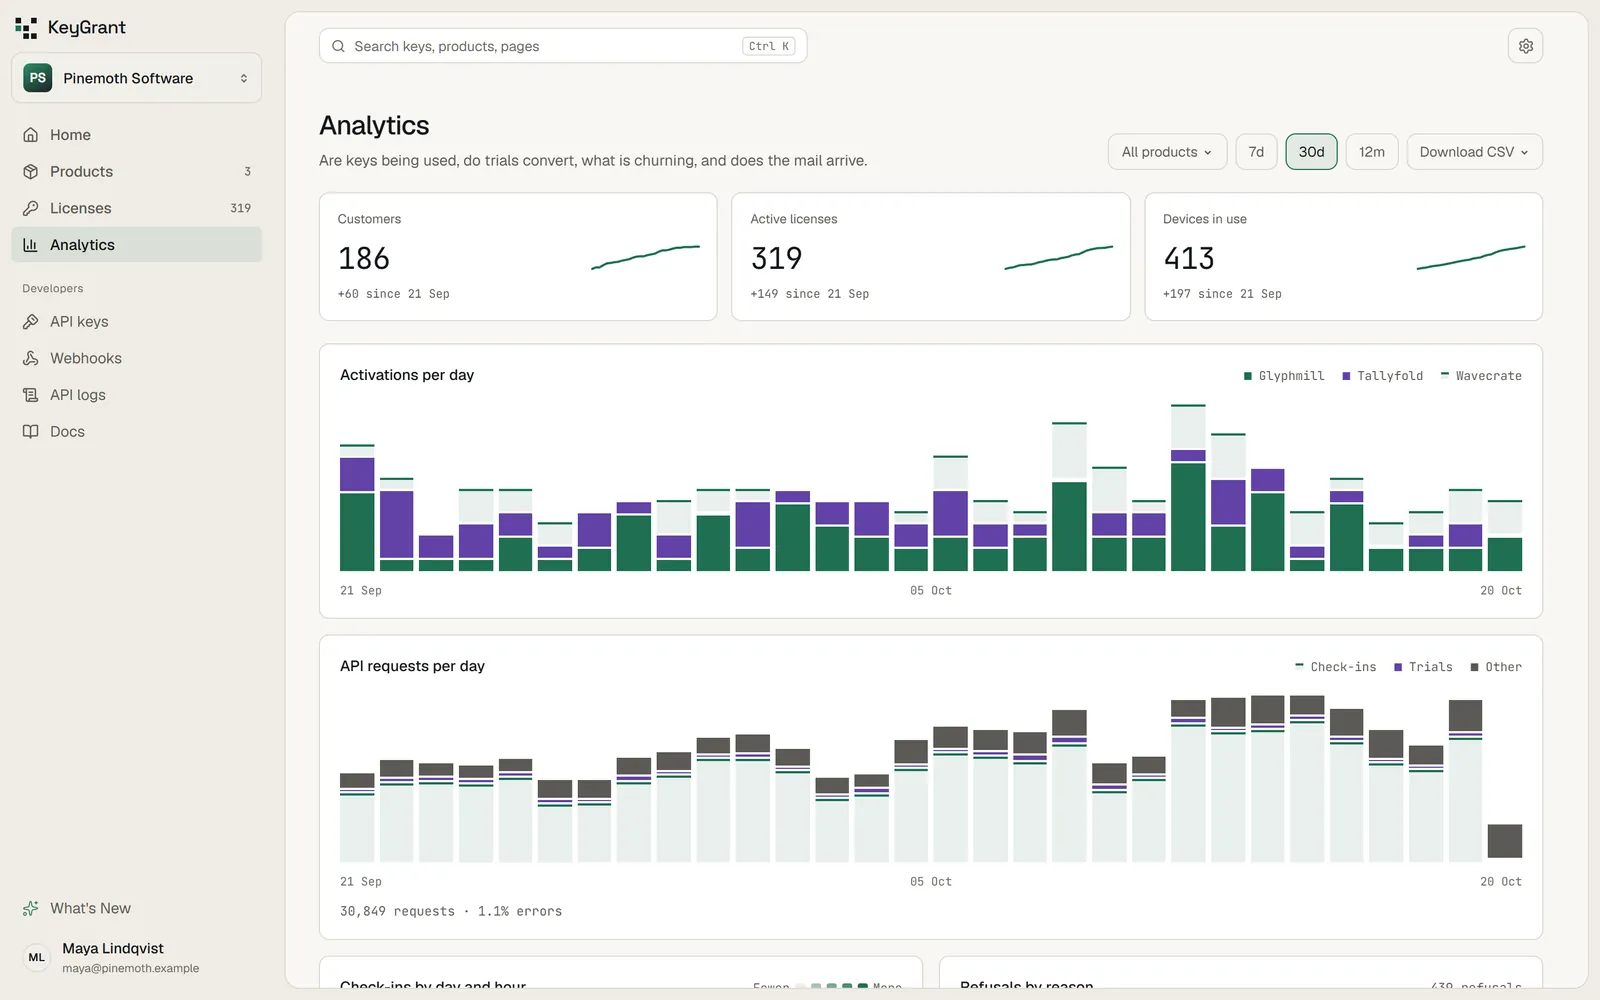
Task: Open the Docs link
Action: [x=137, y=432]
